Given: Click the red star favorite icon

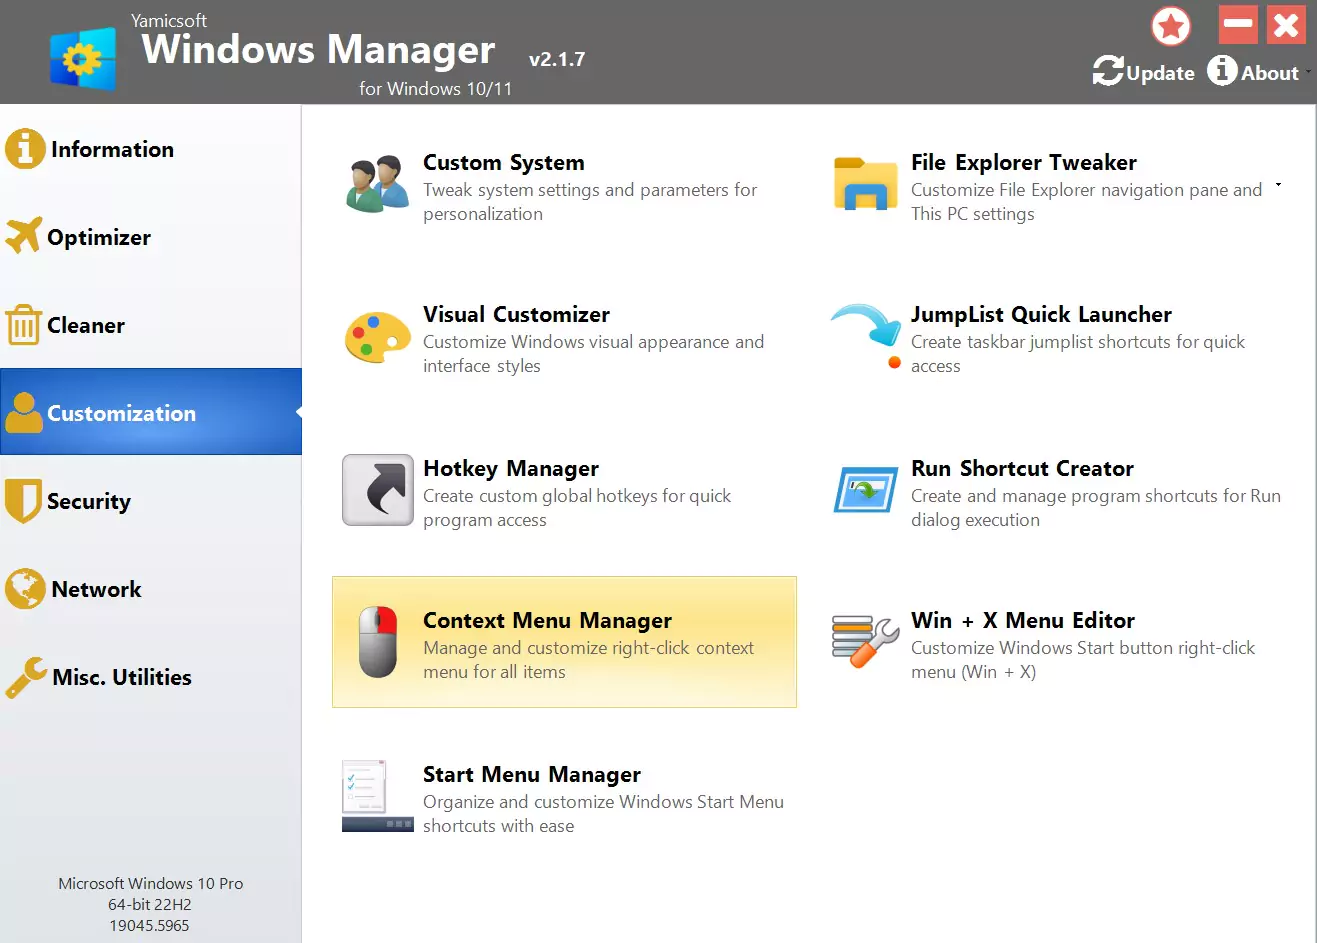Looking at the screenshot, I should click(1171, 25).
